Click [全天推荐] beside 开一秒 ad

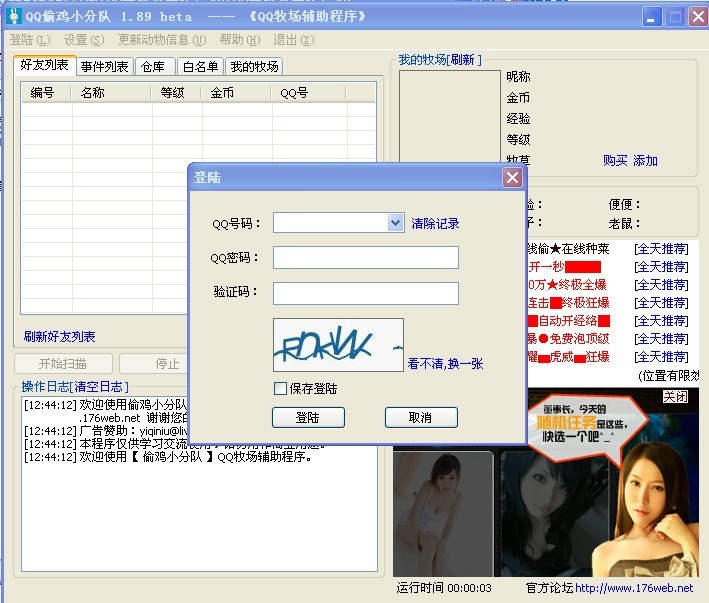pyautogui.click(x=662, y=267)
